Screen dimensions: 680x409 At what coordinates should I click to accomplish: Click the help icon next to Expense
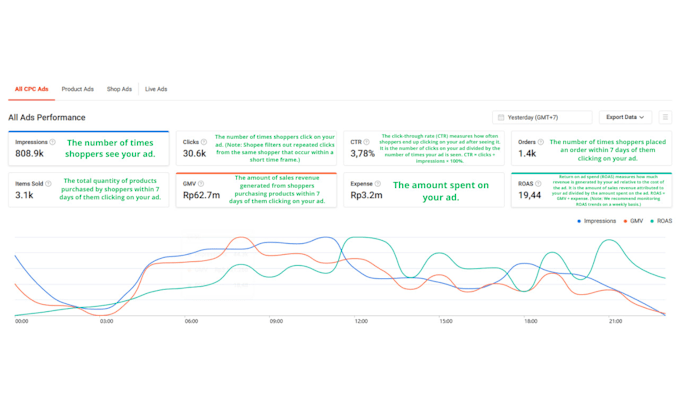[378, 184]
